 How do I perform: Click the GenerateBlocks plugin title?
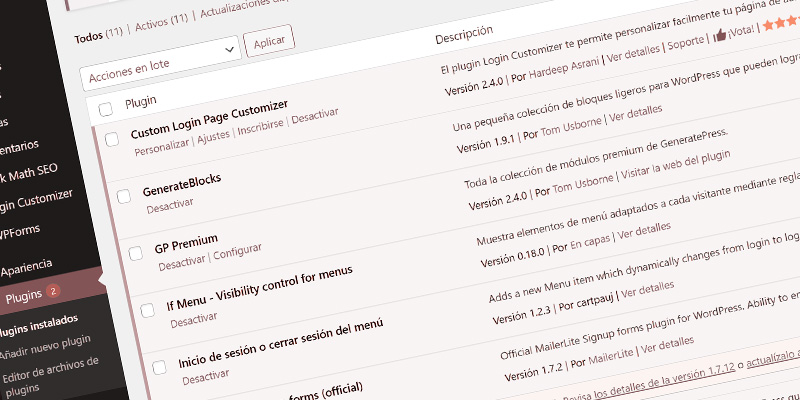182,185
